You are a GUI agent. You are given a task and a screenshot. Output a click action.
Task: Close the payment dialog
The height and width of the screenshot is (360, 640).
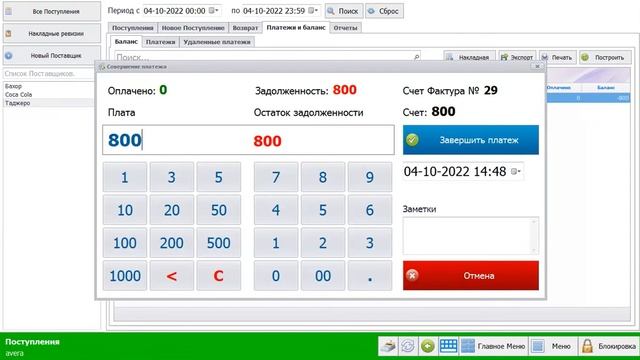pyautogui.click(x=538, y=67)
